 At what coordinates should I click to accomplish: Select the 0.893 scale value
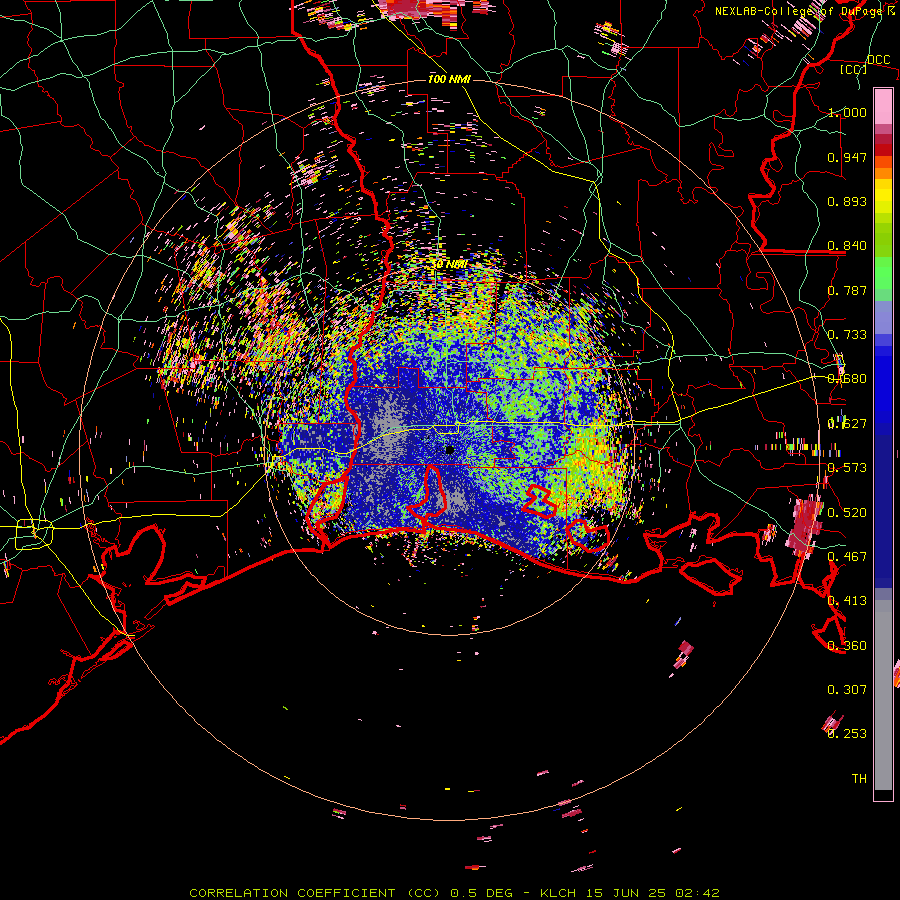(x=847, y=201)
